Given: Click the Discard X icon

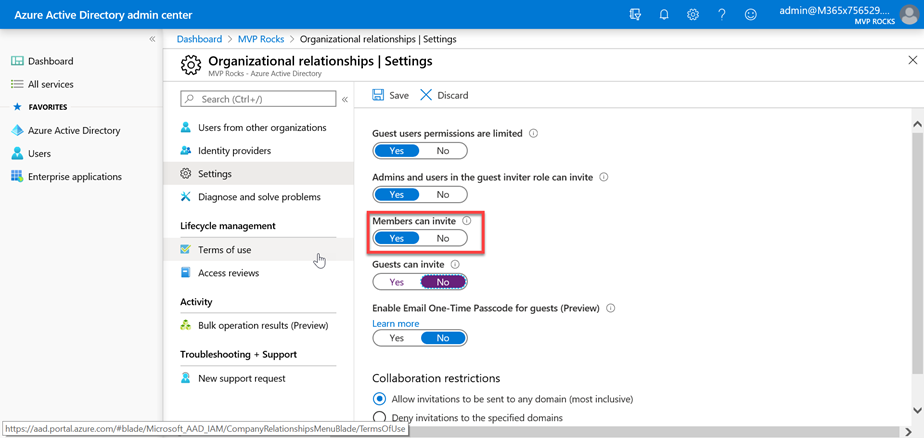Looking at the screenshot, I should click(425, 95).
